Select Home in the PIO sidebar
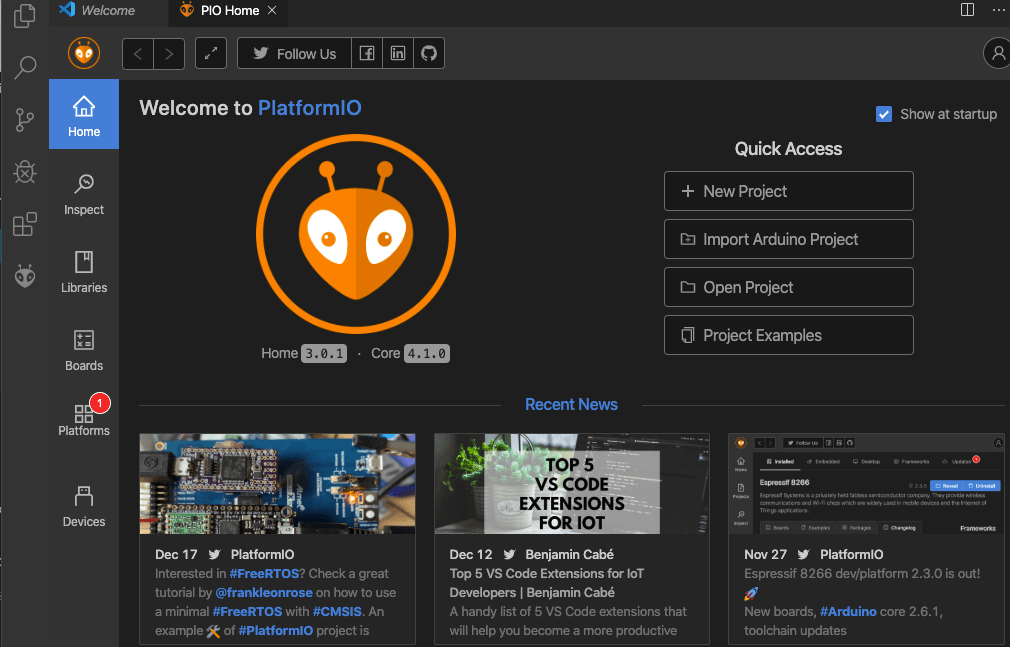This screenshot has width=1010, height=647. tap(84, 115)
